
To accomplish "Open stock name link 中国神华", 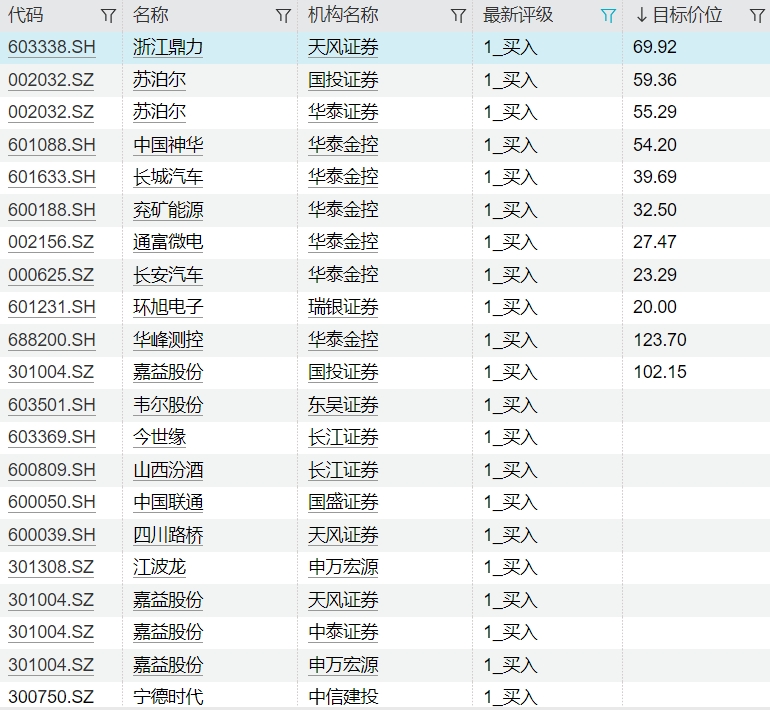I will click(x=168, y=145).
